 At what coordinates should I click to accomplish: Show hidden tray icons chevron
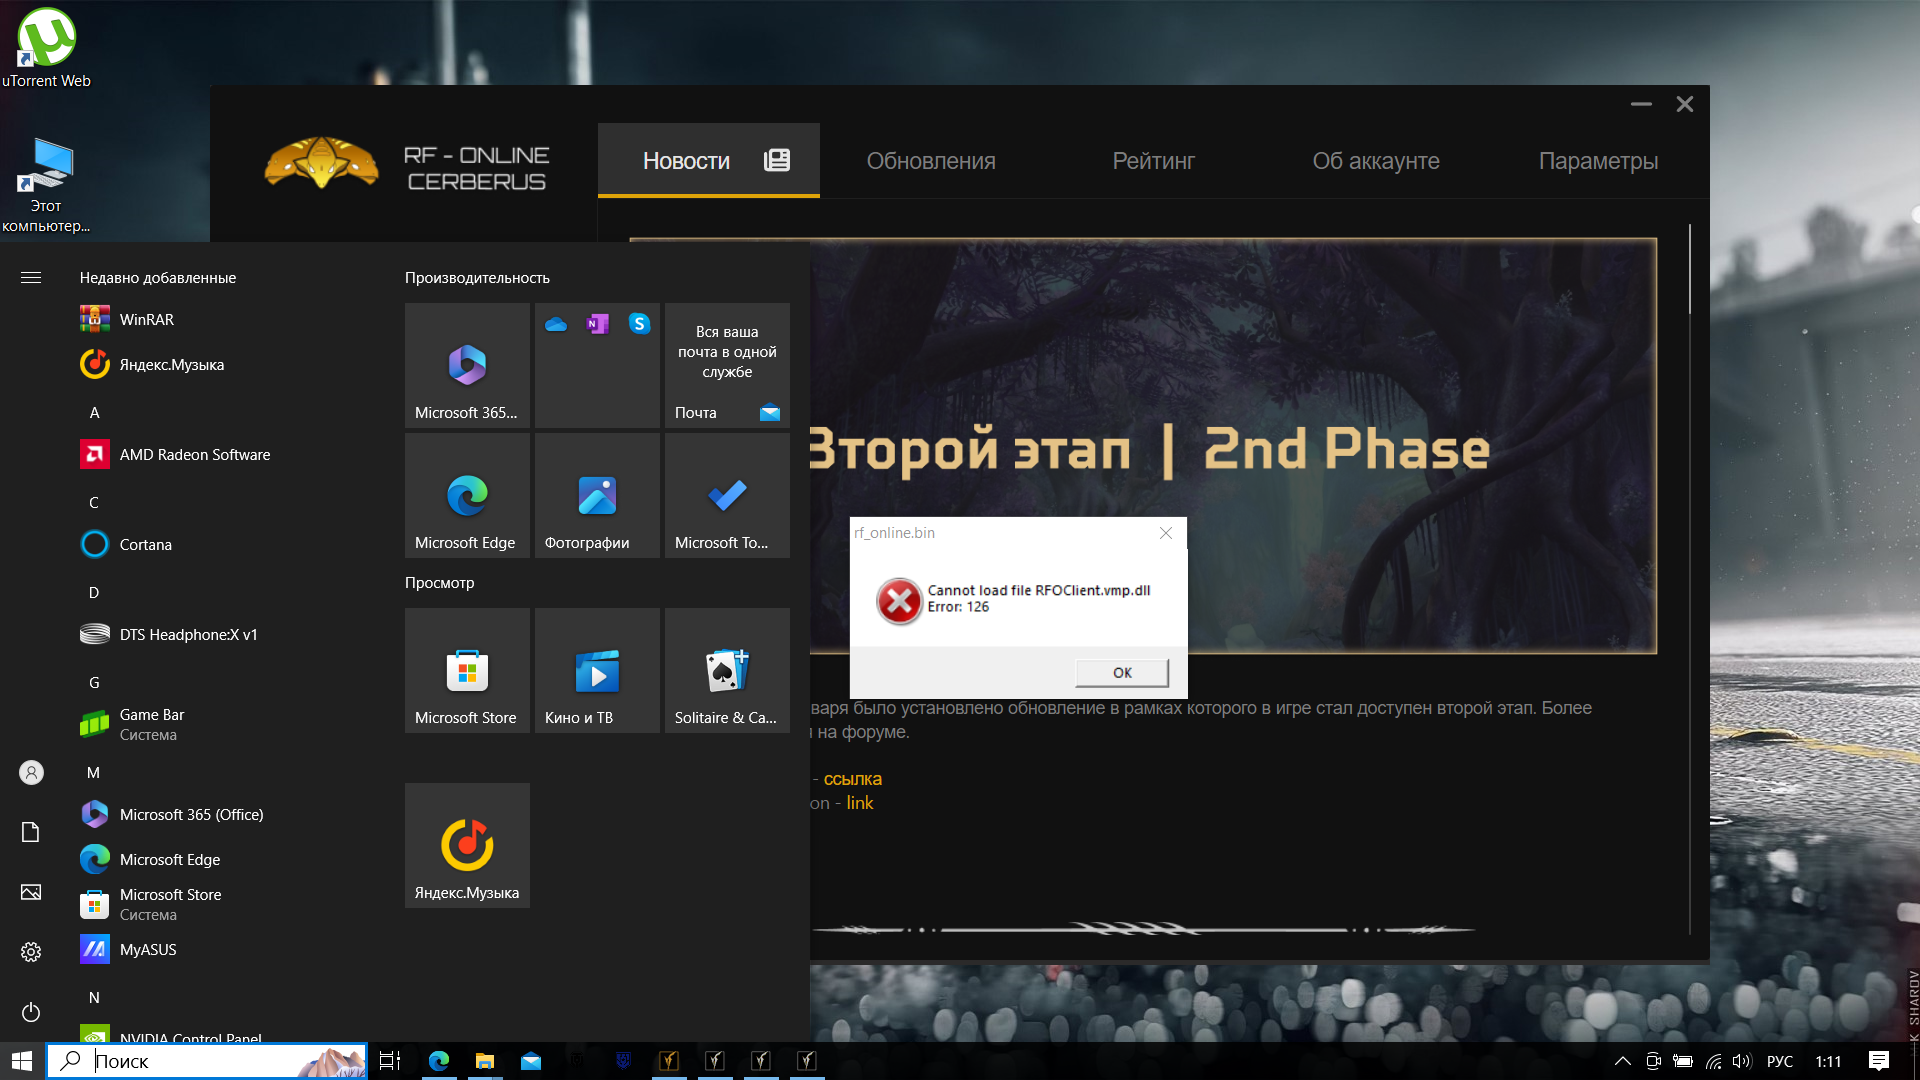[x=1622, y=1061]
